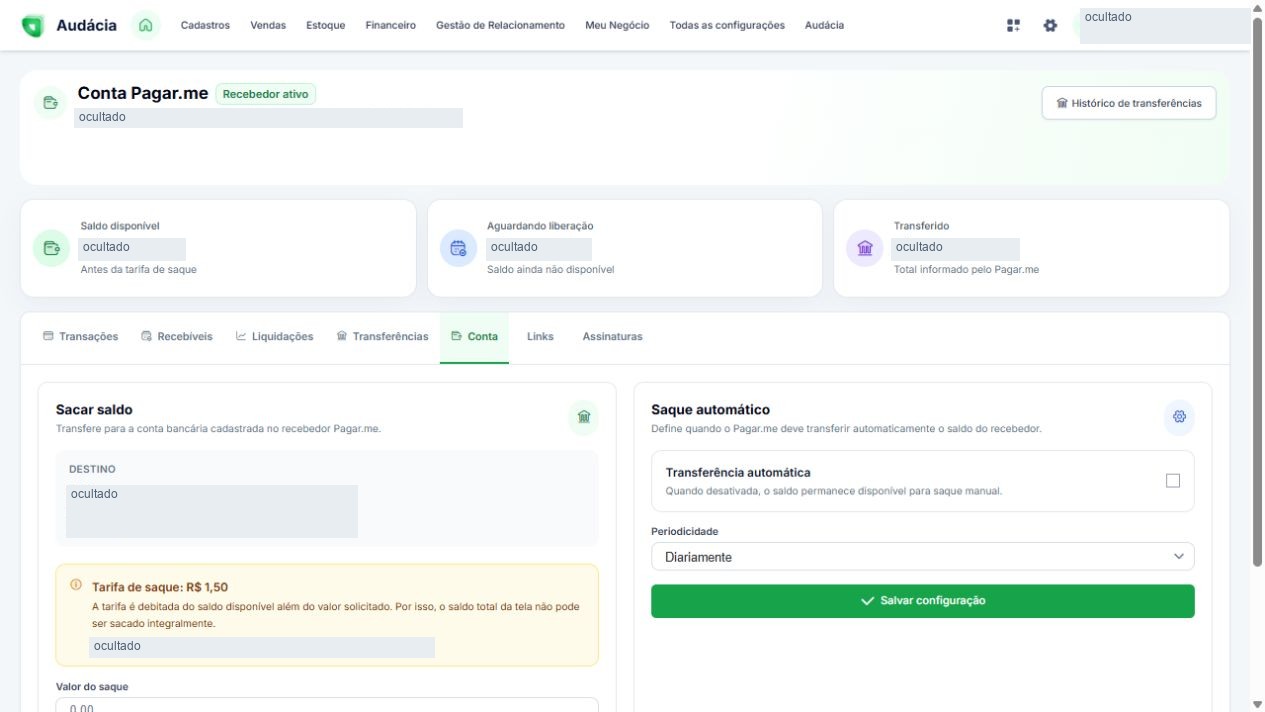Click the Saque automático heading
Viewport: 1265px width, 712px height.
tap(710, 410)
